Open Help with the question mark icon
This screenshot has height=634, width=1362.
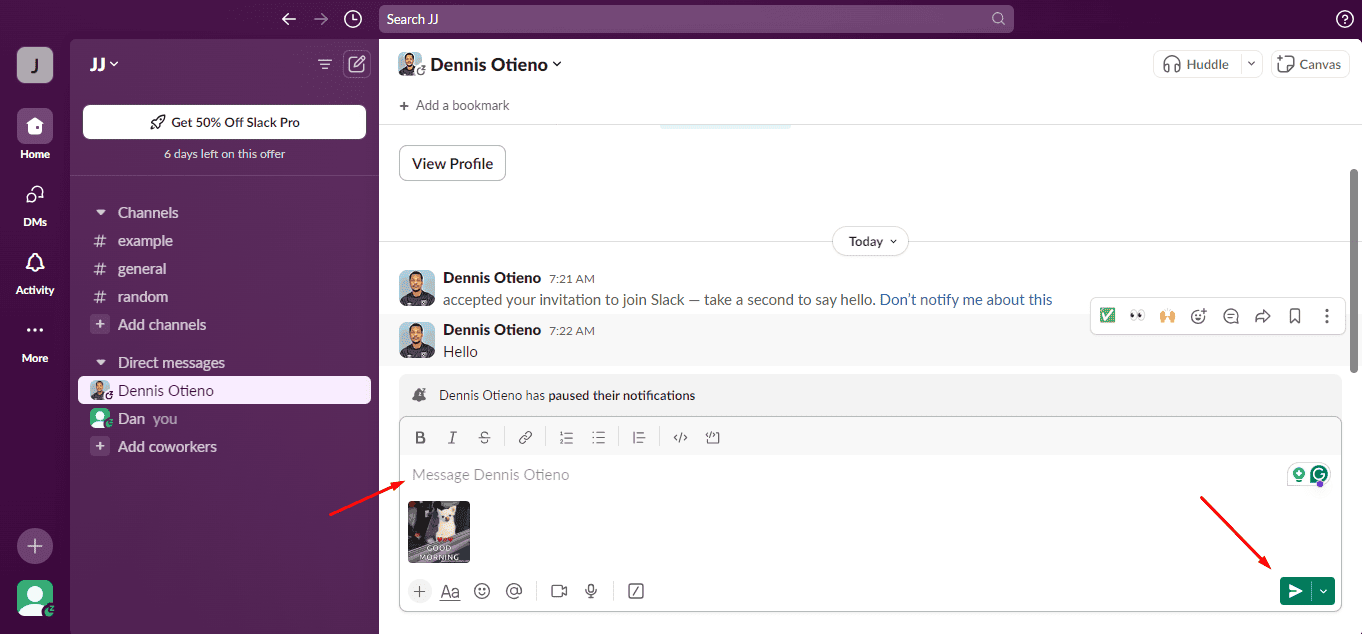pyautogui.click(x=1345, y=19)
